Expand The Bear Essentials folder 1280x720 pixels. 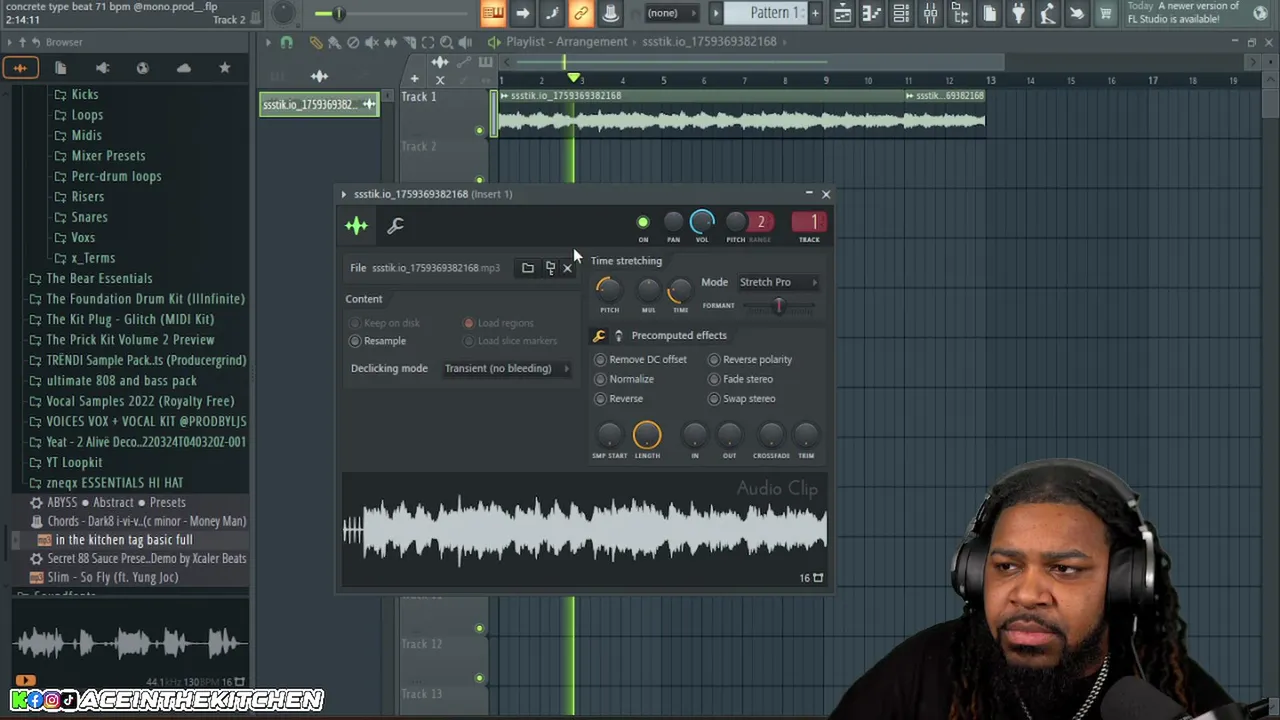[x=99, y=278]
